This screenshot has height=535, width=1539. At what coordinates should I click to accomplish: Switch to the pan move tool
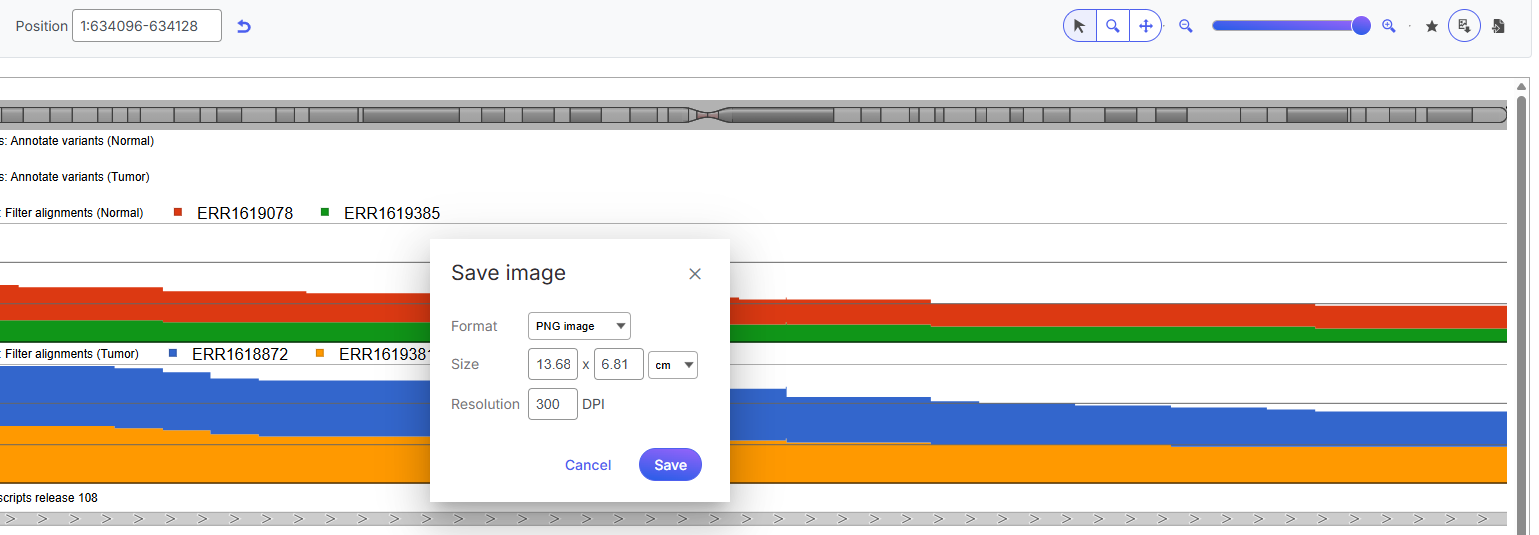pos(1146,26)
